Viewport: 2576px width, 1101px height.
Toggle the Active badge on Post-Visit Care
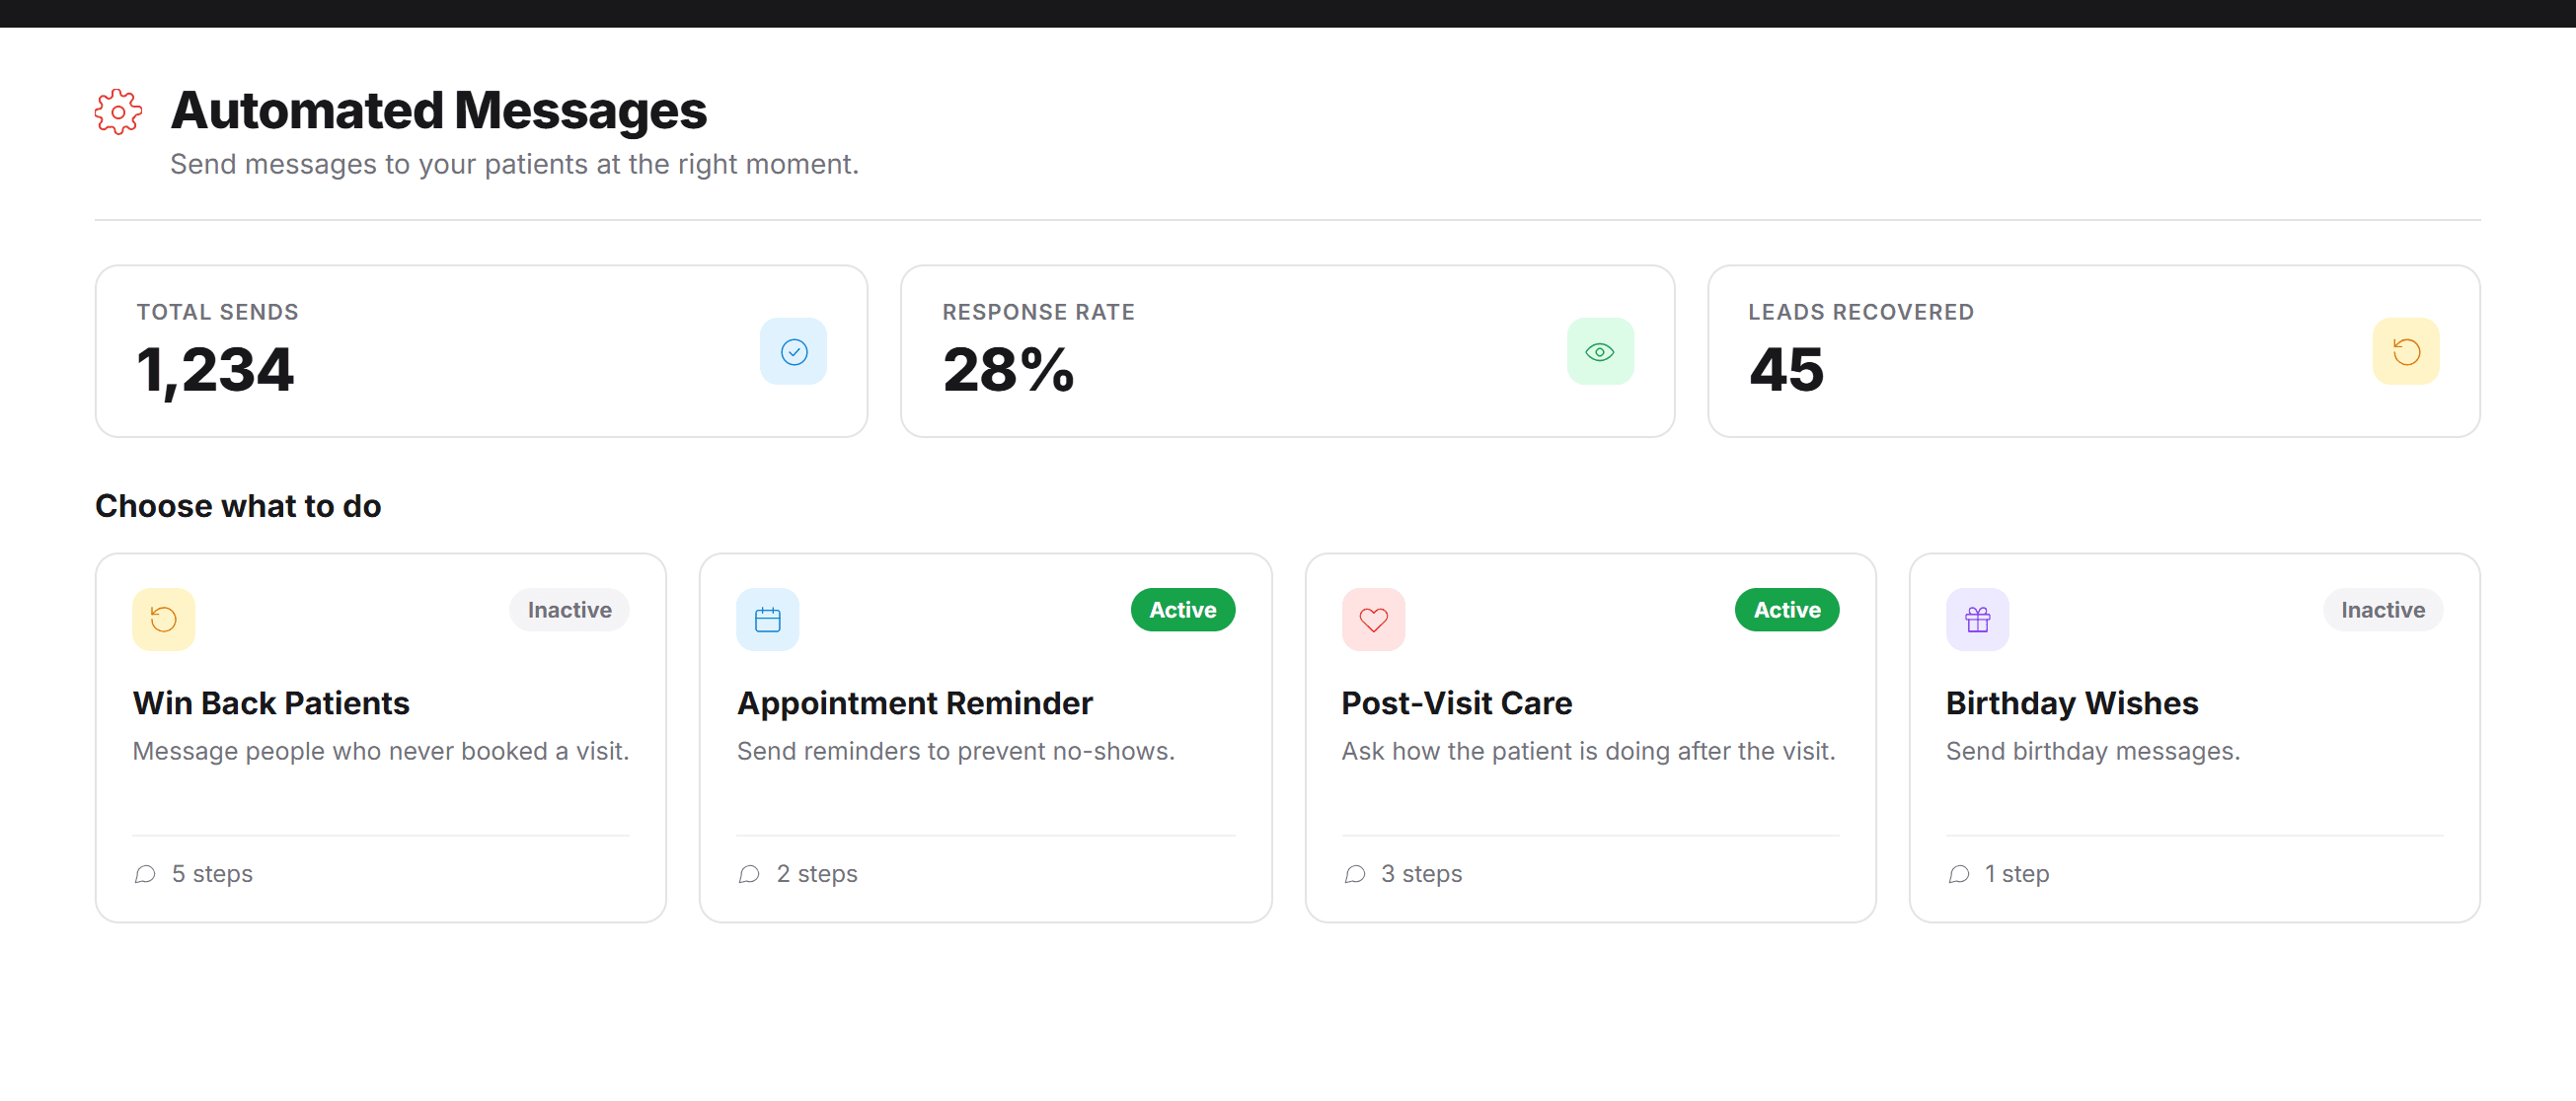(x=1787, y=610)
